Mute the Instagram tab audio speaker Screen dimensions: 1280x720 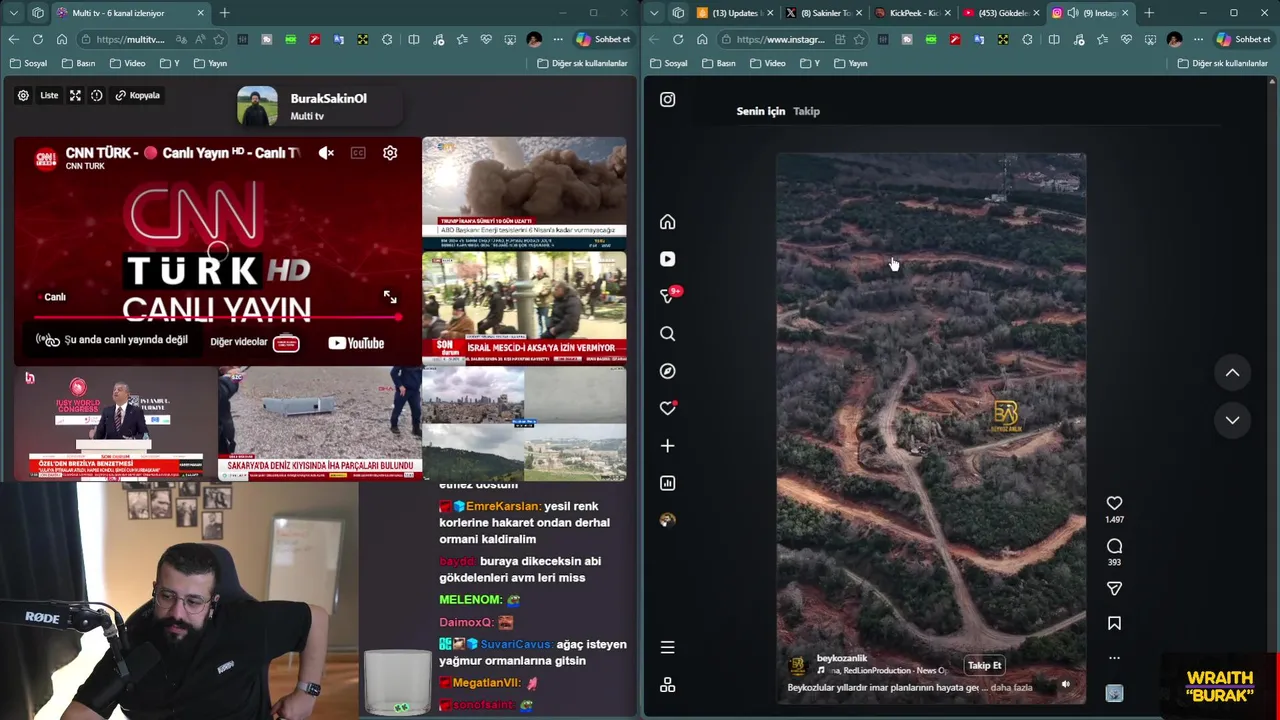coord(1073,13)
